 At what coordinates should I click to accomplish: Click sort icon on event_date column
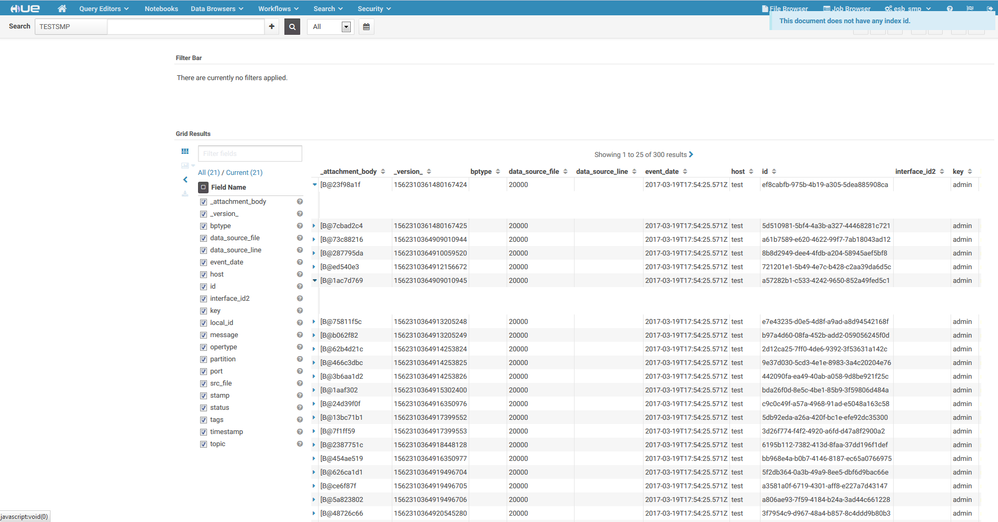pyautogui.click(x=685, y=172)
